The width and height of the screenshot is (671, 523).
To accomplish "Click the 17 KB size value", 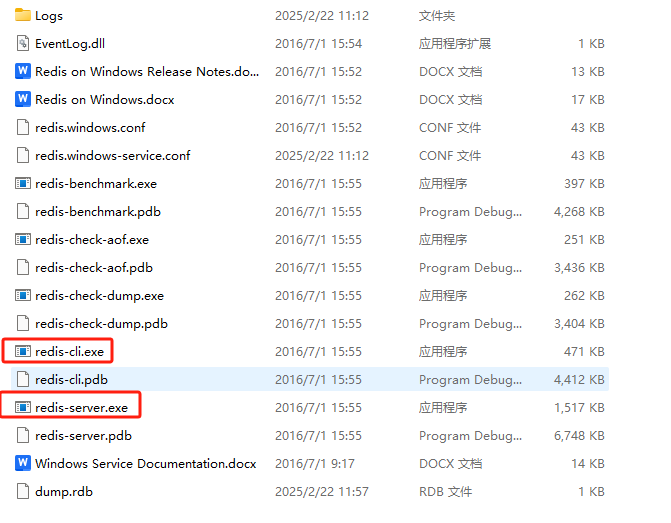I will point(588,100).
